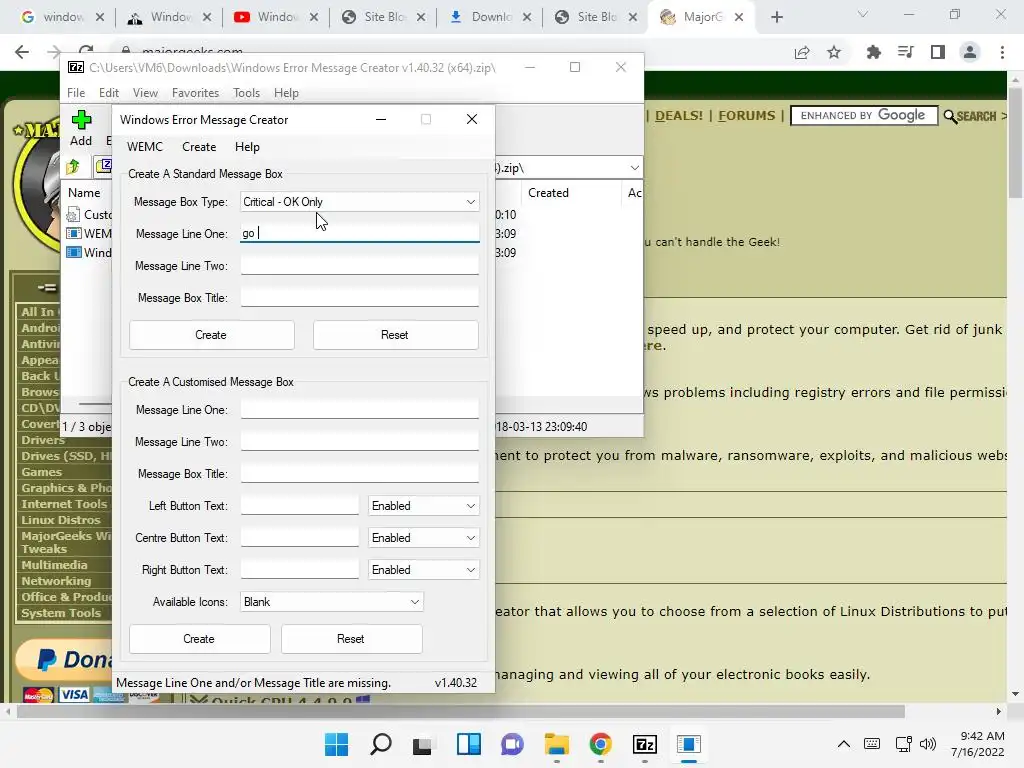Open the Widgets taskbar icon

468,744
